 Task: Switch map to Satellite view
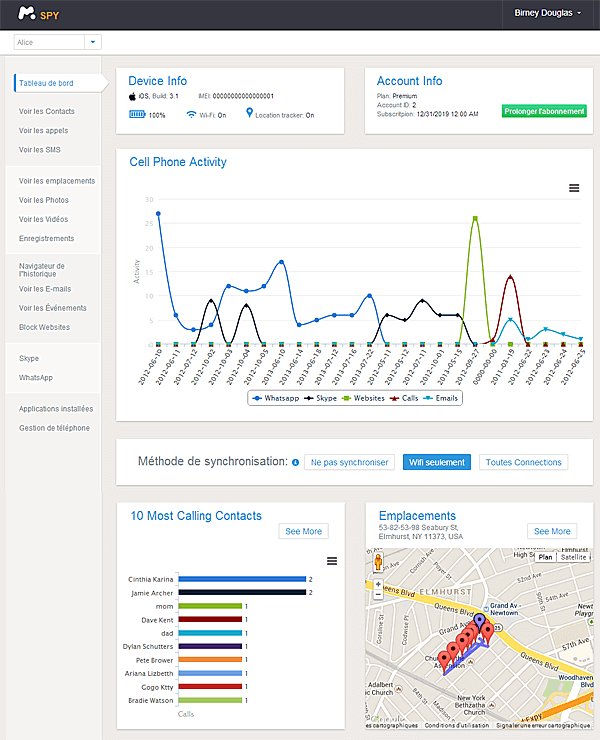(x=573, y=556)
